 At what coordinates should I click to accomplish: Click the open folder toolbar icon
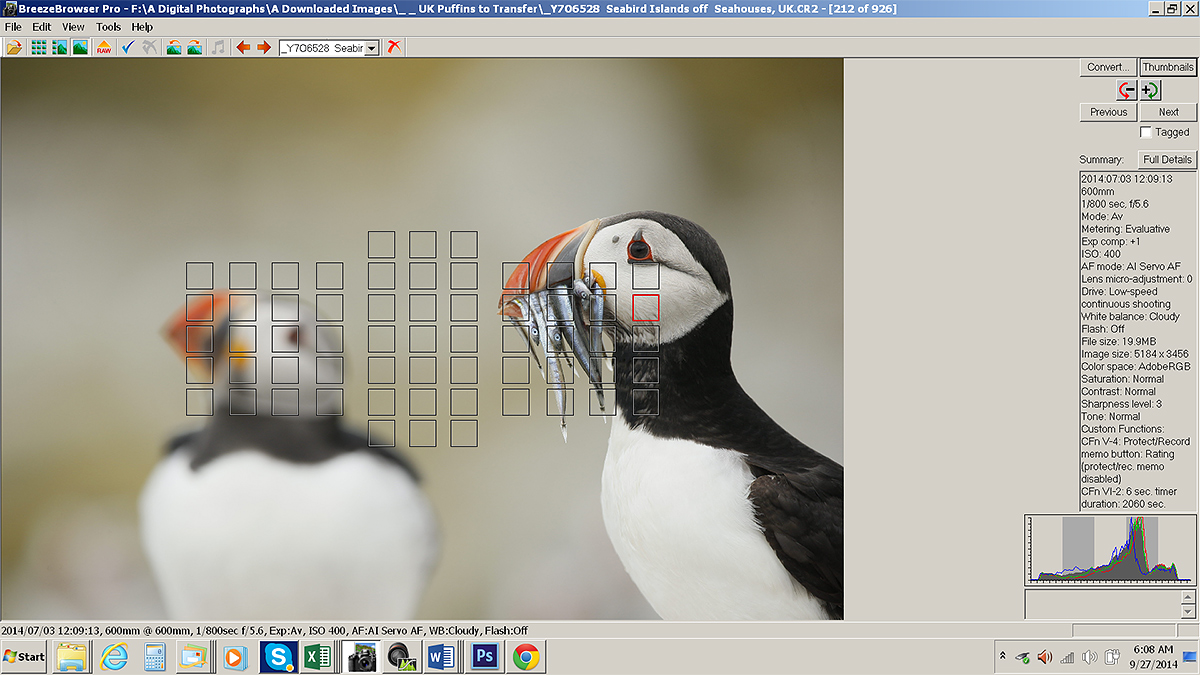point(14,47)
